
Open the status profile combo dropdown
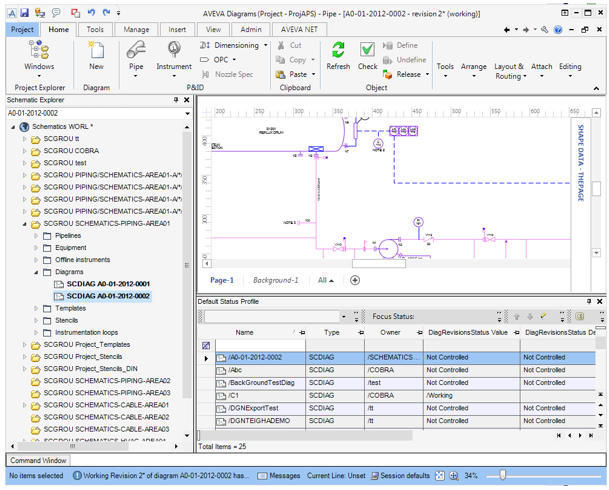343,316
